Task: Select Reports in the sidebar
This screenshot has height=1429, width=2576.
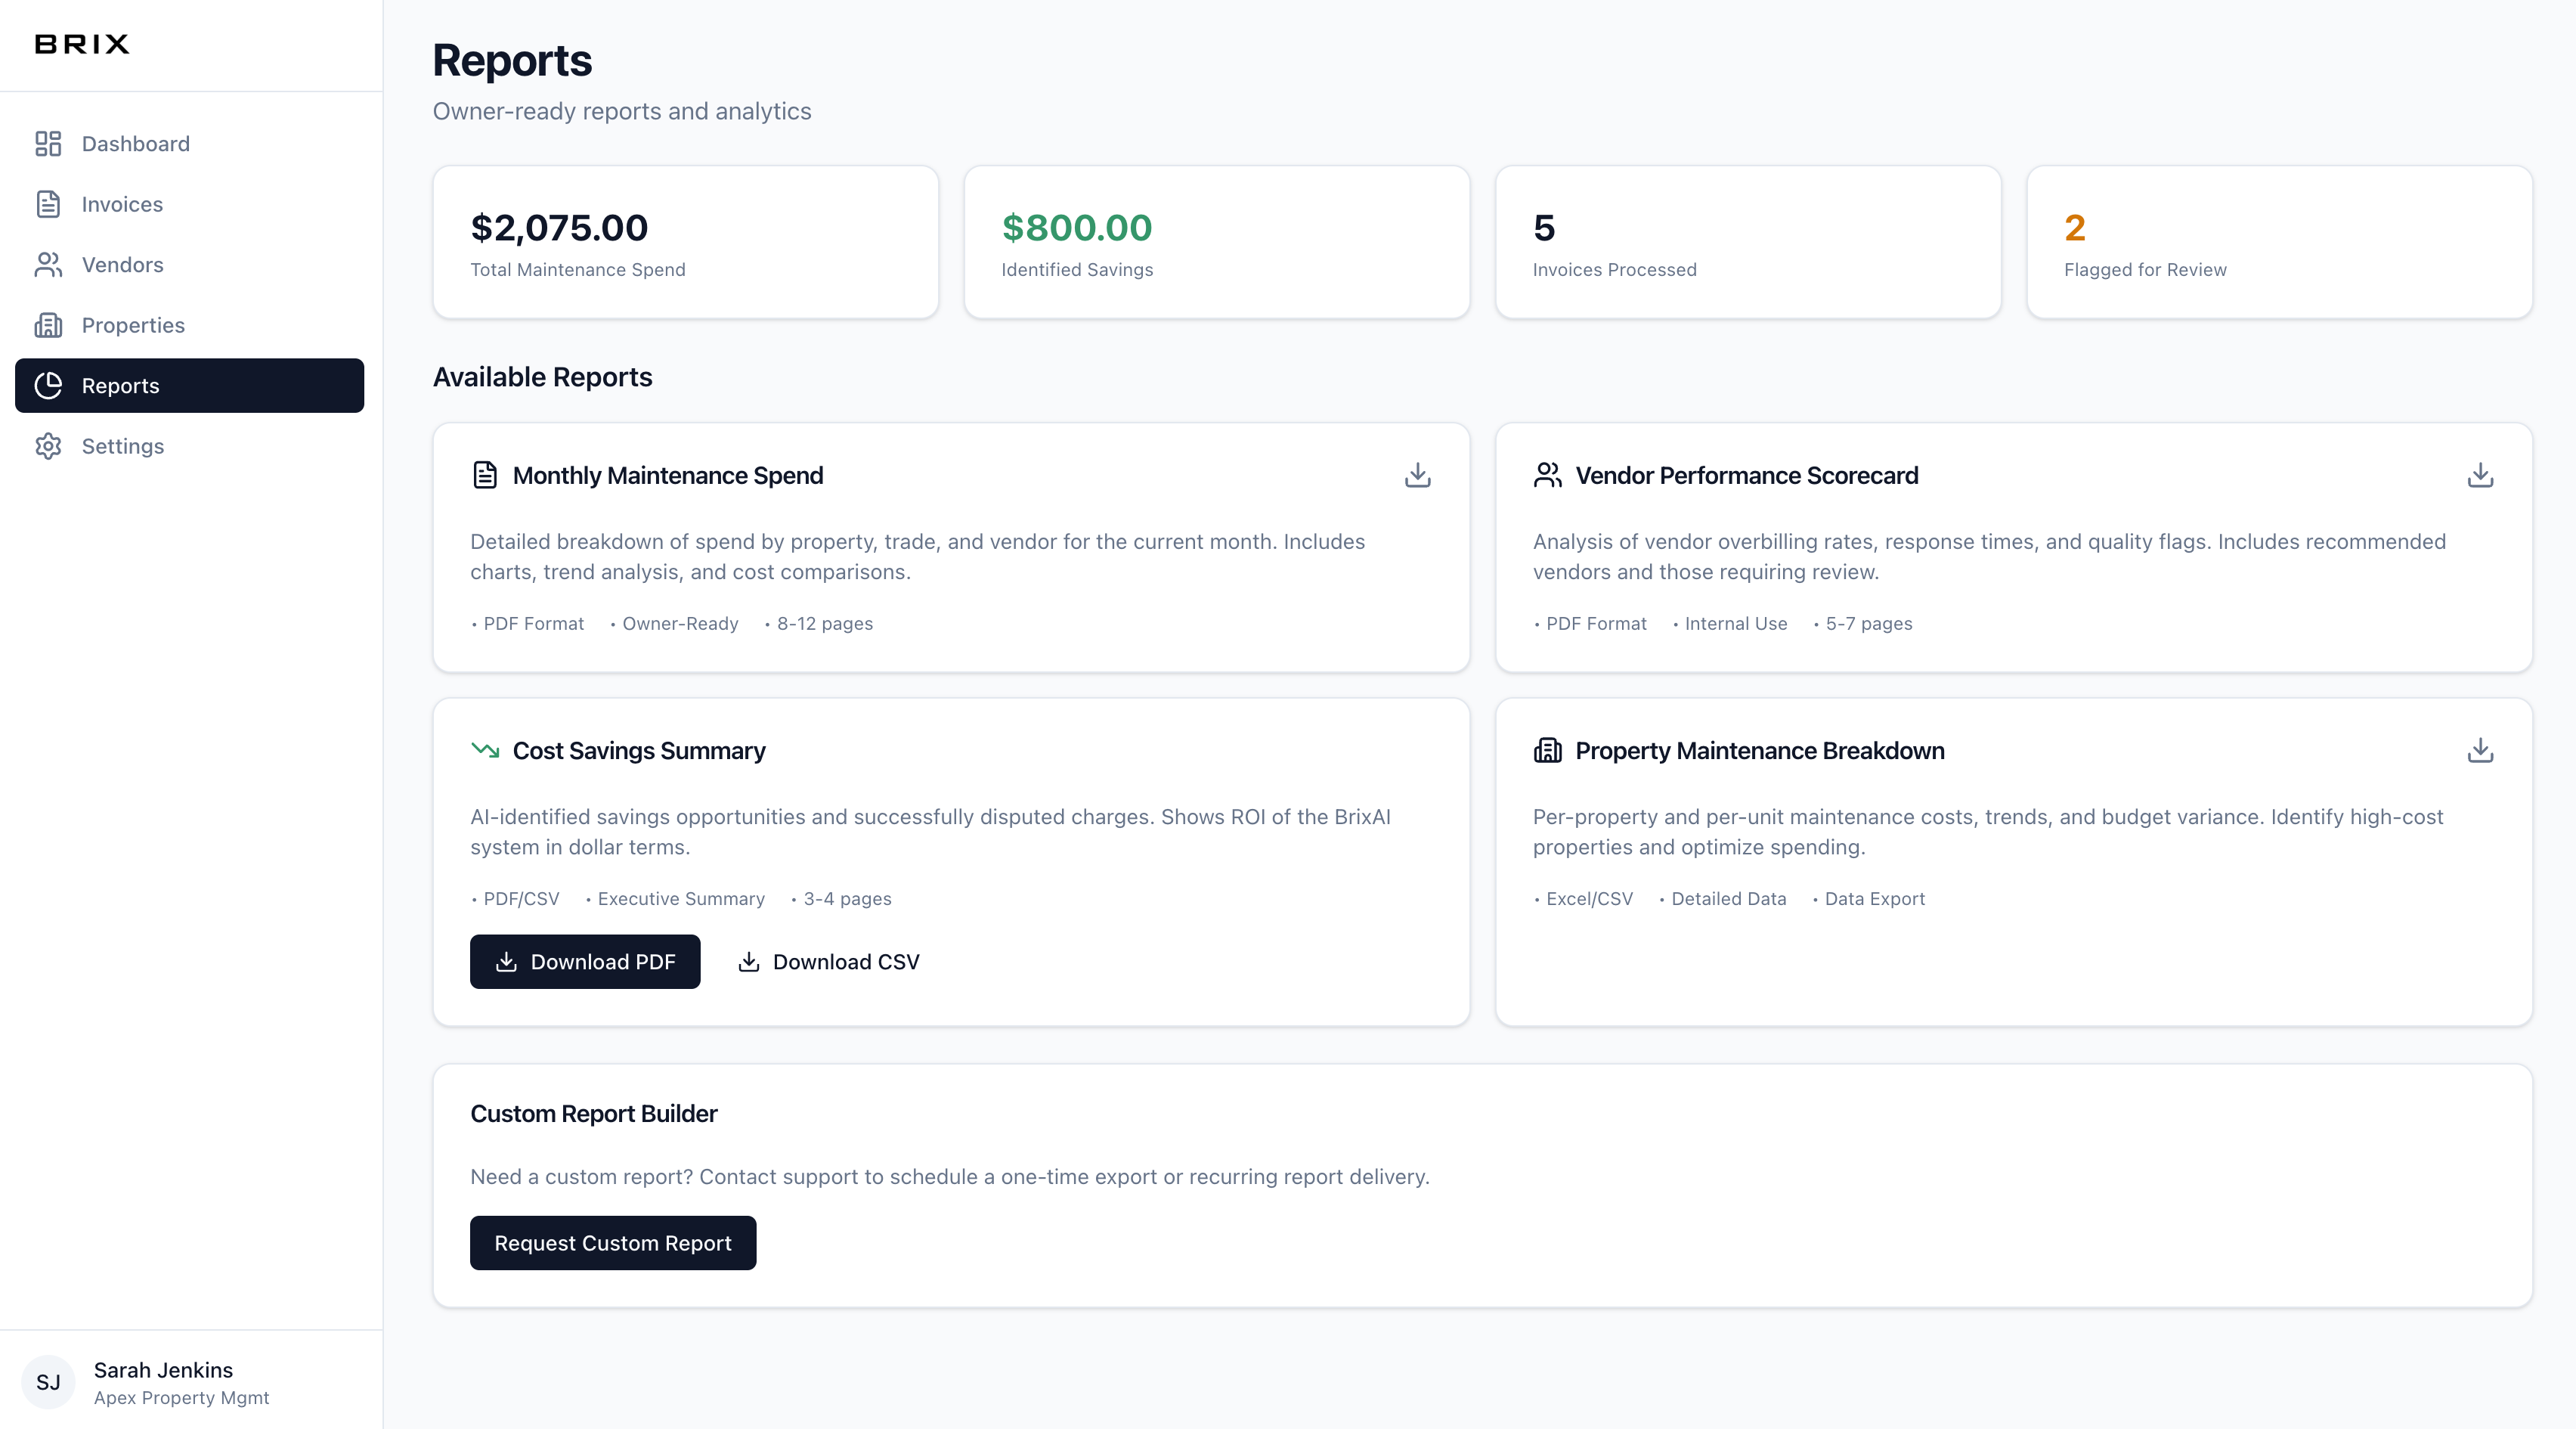Action: click(120, 386)
